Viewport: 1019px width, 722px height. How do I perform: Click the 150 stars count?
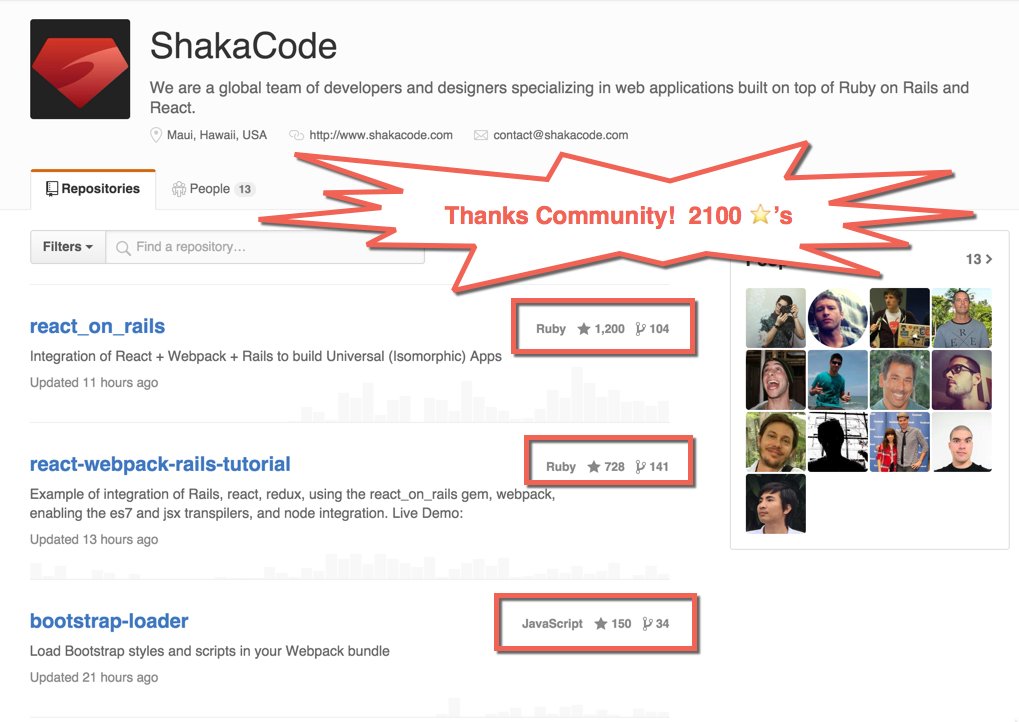point(621,624)
